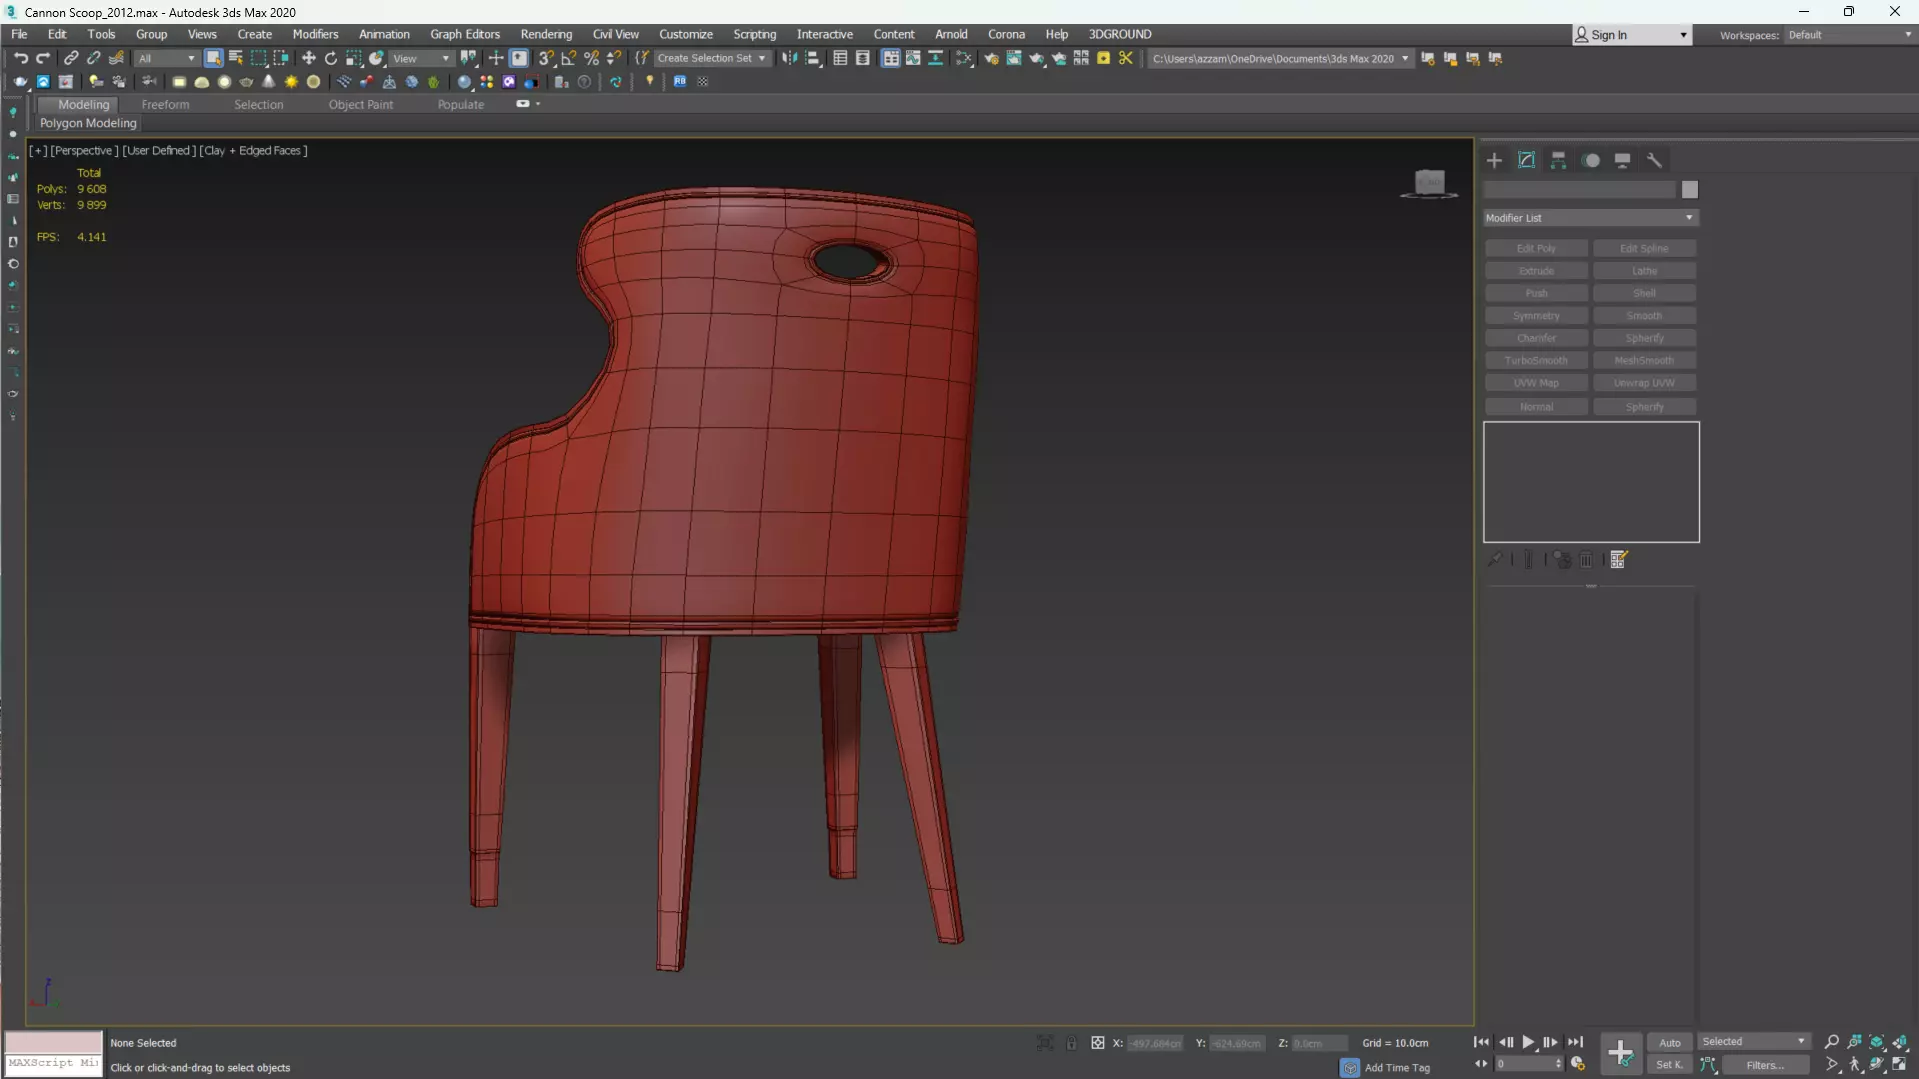Click the Mirror tool icon
The image size is (1919, 1079).
tap(790, 59)
